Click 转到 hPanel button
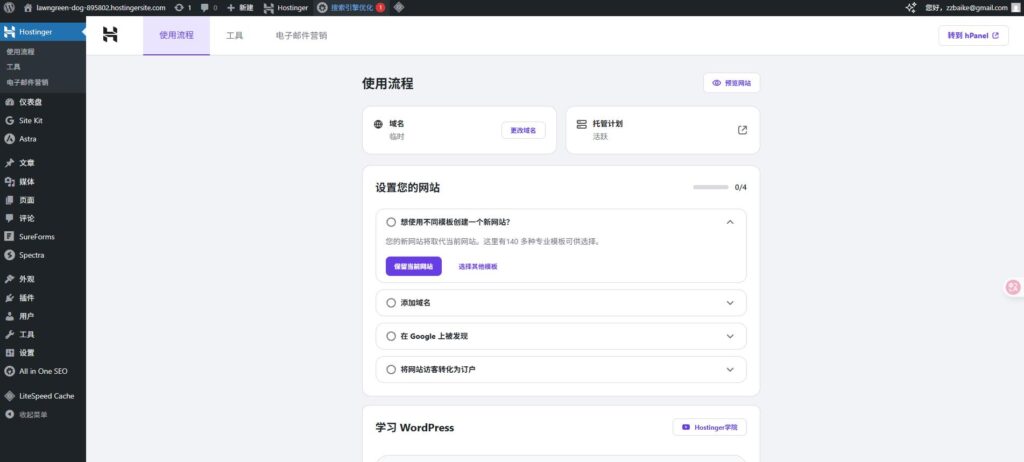The height and width of the screenshot is (462, 1024). click(x=973, y=36)
